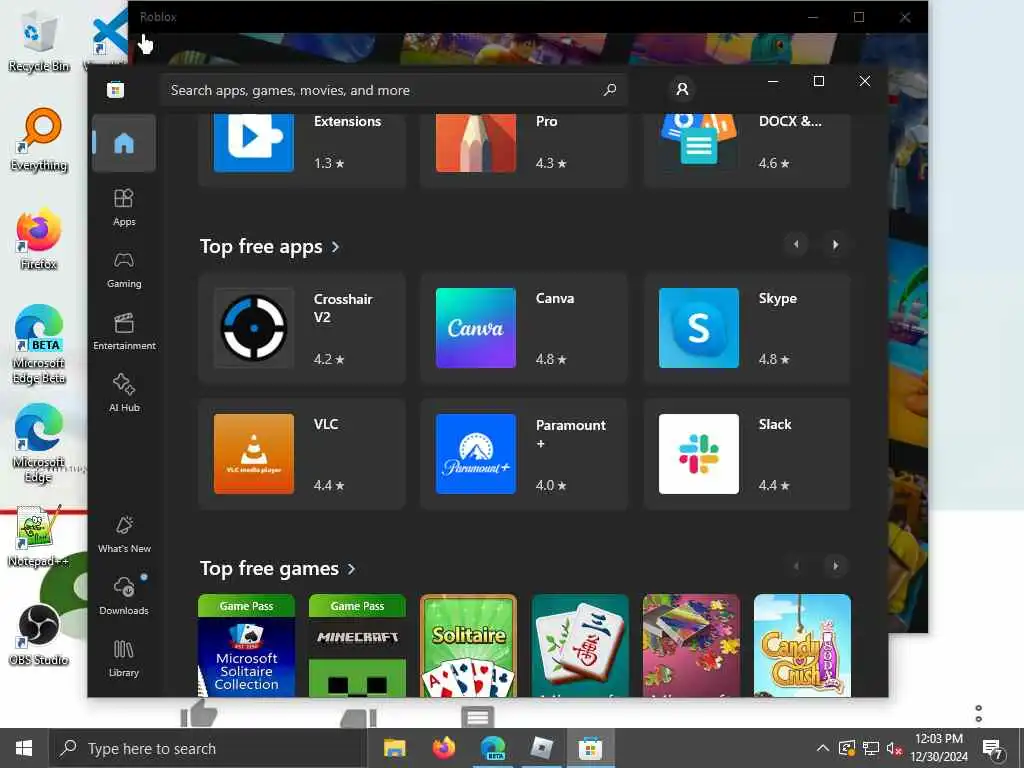Open File Explorer from taskbar

(394, 748)
